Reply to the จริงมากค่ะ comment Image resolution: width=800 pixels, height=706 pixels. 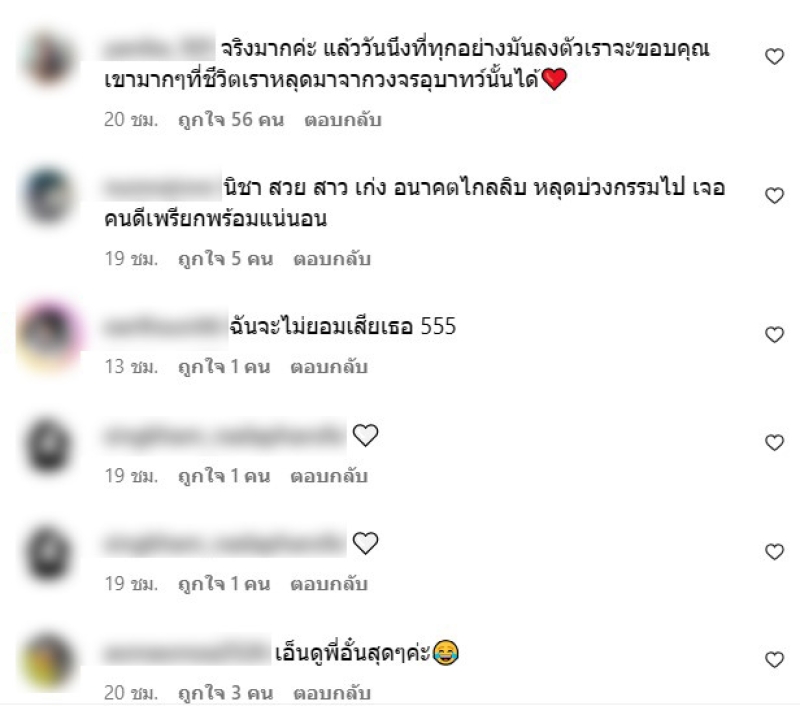[x=343, y=120]
